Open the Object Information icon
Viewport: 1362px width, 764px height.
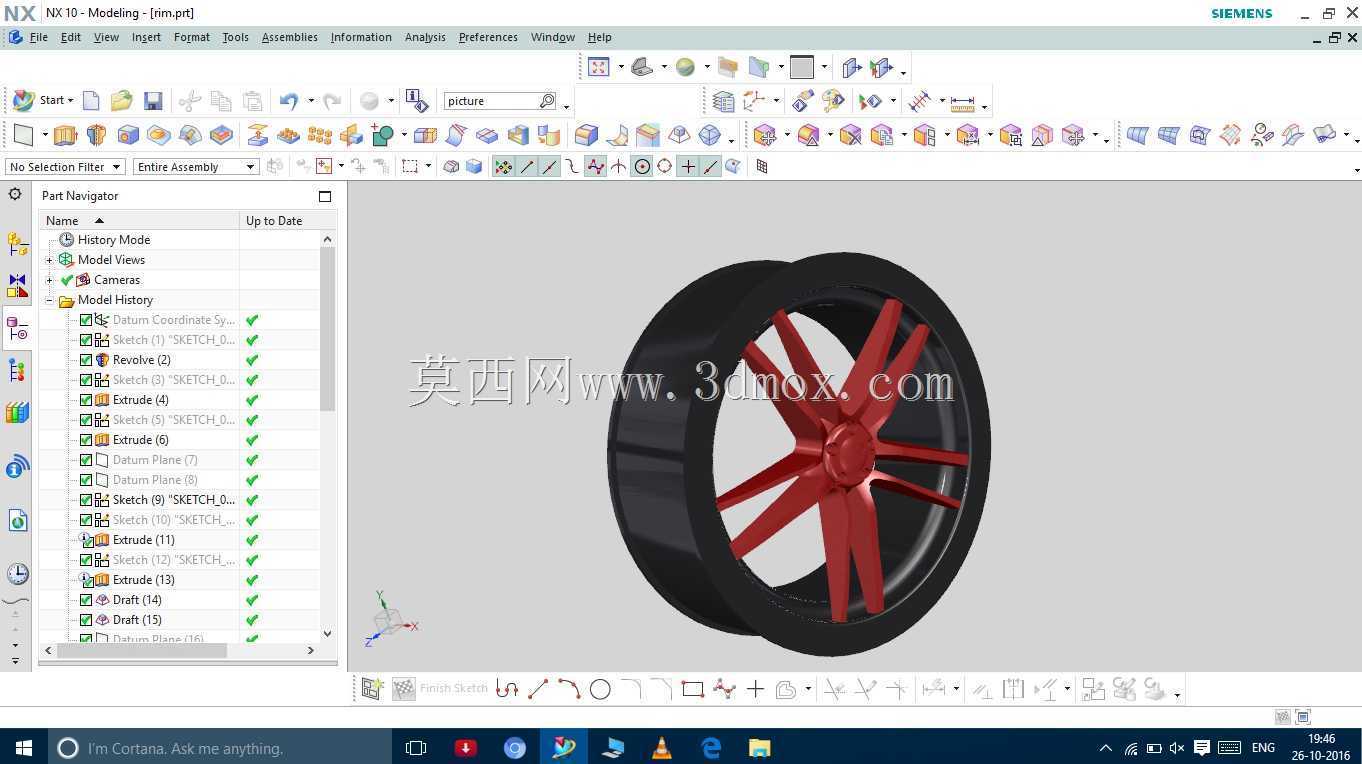click(x=417, y=101)
